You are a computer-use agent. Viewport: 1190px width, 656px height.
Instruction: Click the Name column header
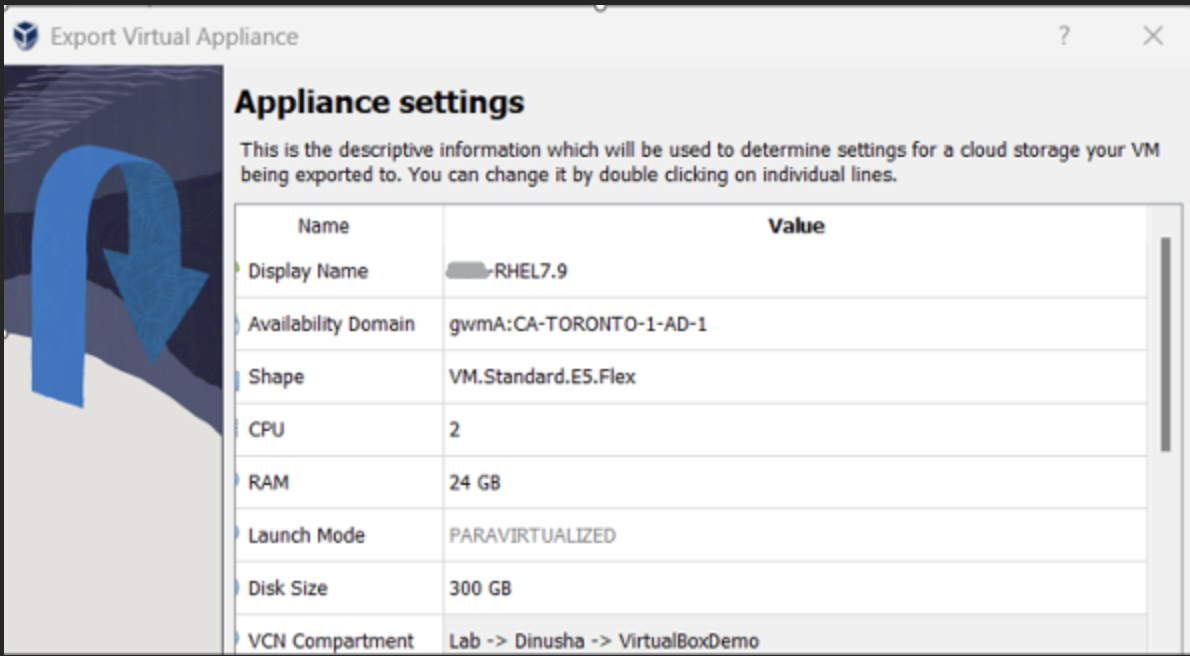(323, 226)
